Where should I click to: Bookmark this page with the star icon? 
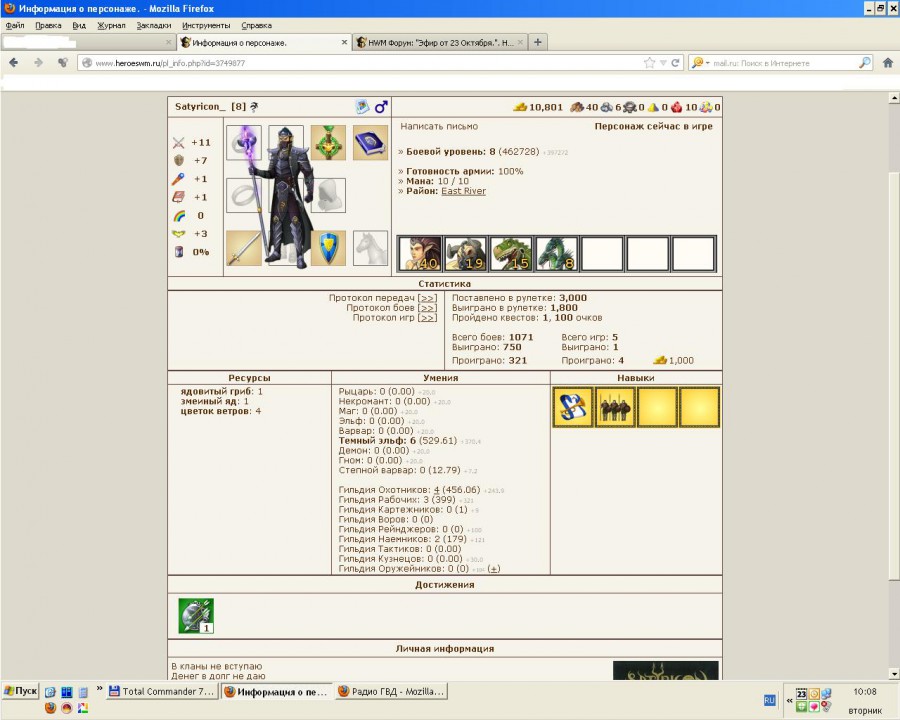[649, 63]
